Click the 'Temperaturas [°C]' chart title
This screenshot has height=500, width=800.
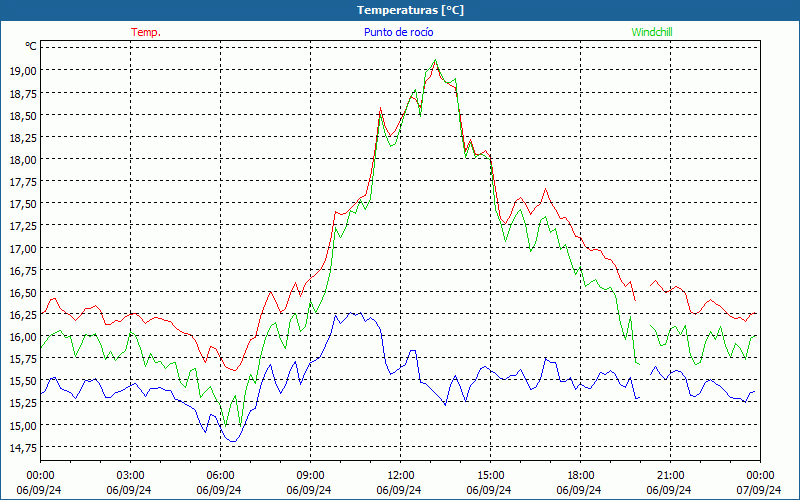point(410,10)
